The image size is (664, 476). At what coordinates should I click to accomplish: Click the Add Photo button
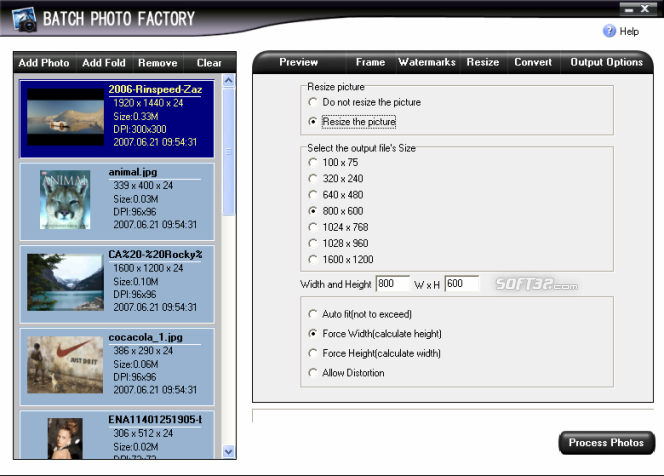(x=44, y=63)
